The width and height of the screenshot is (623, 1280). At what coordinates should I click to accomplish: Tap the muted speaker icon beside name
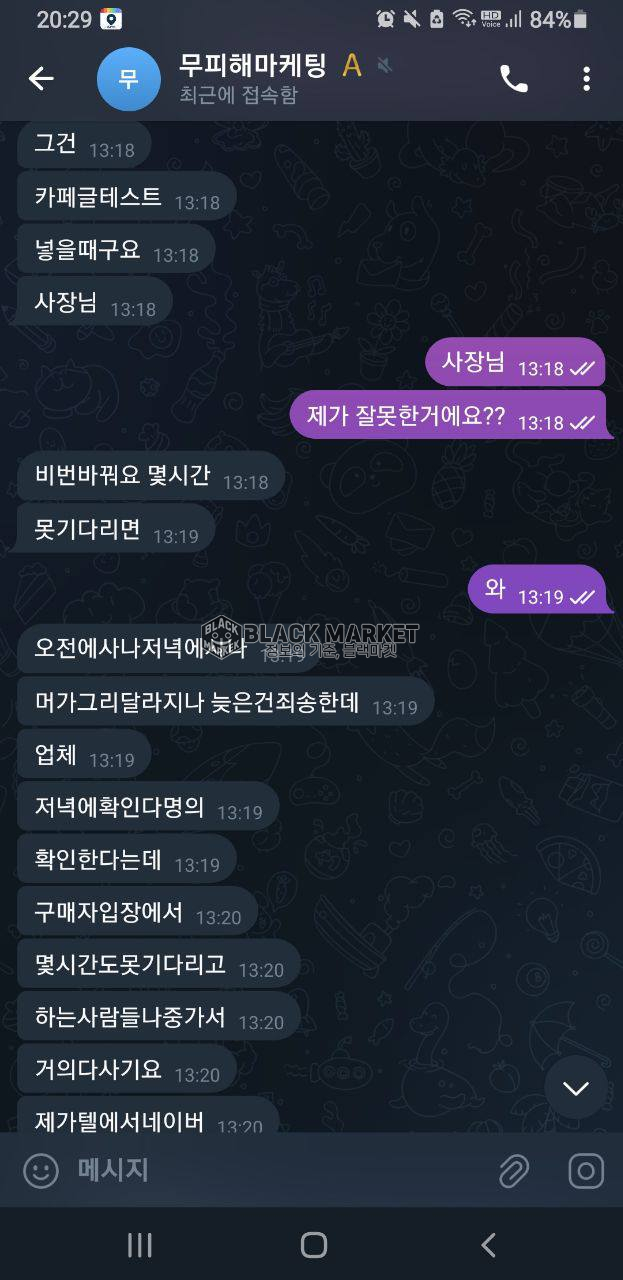[x=385, y=66]
